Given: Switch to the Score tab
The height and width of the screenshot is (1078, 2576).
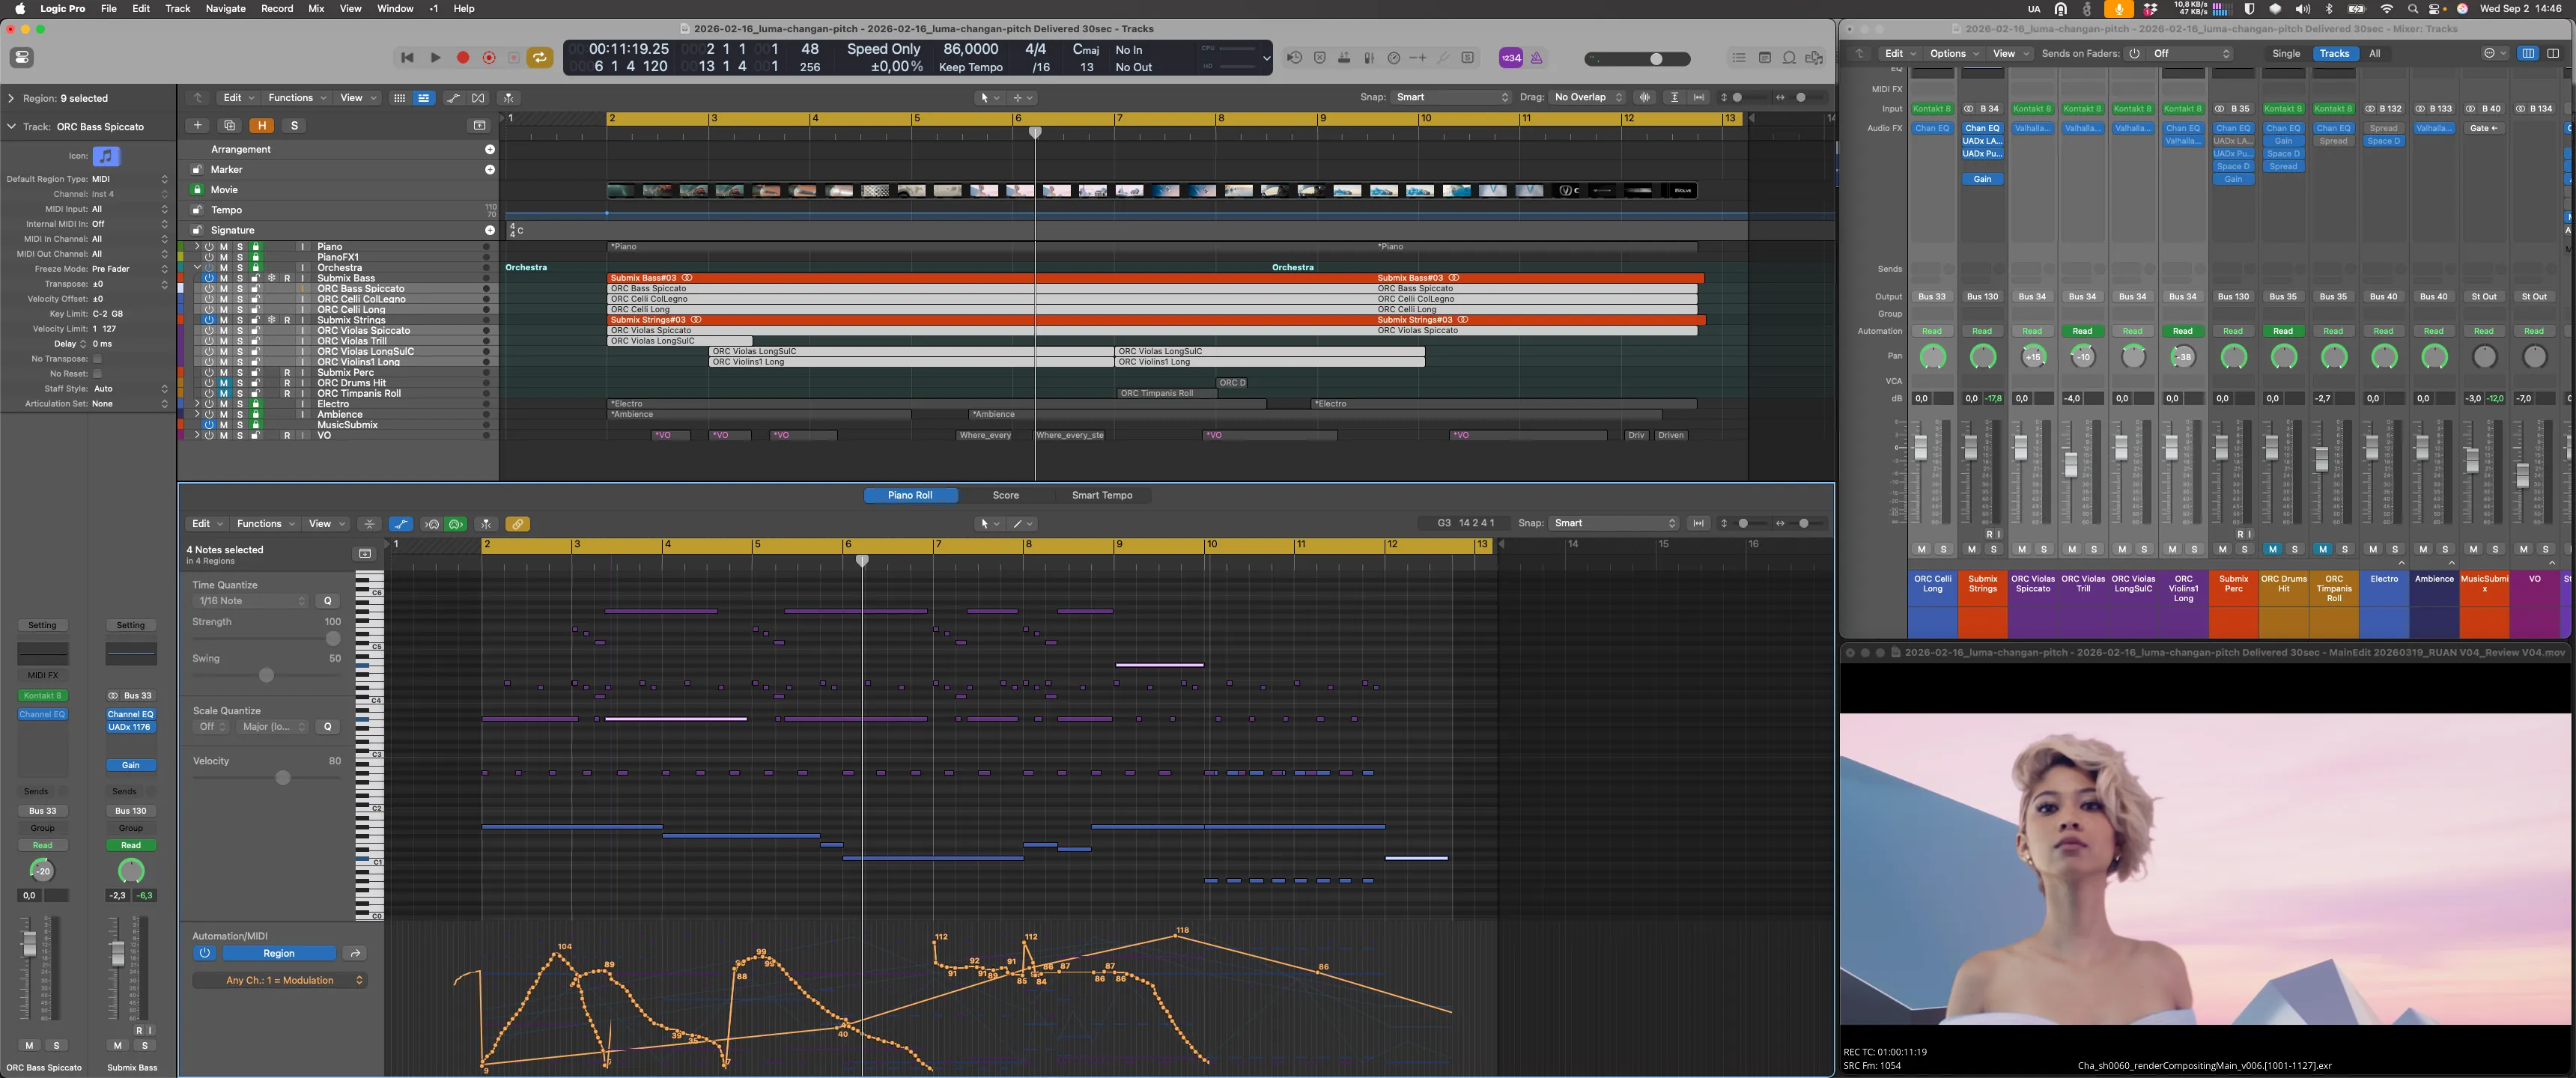Looking at the screenshot, I should coord(1005,495).
